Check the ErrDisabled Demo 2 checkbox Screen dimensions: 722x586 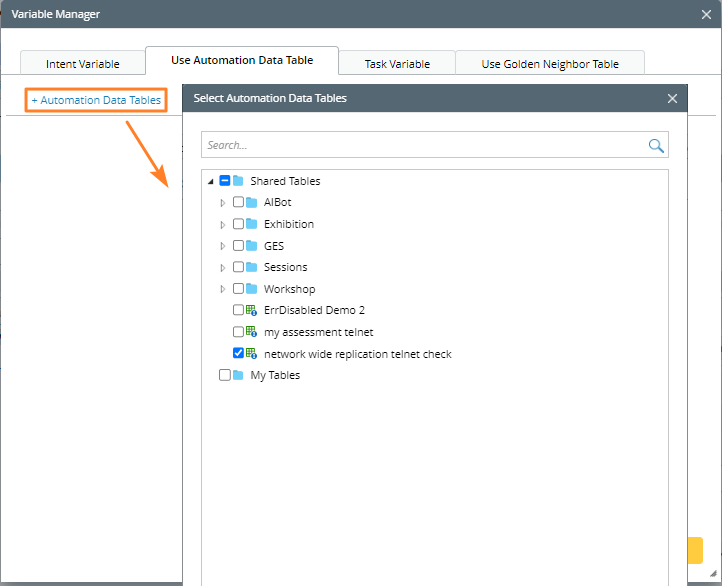(x=238, y=310)
